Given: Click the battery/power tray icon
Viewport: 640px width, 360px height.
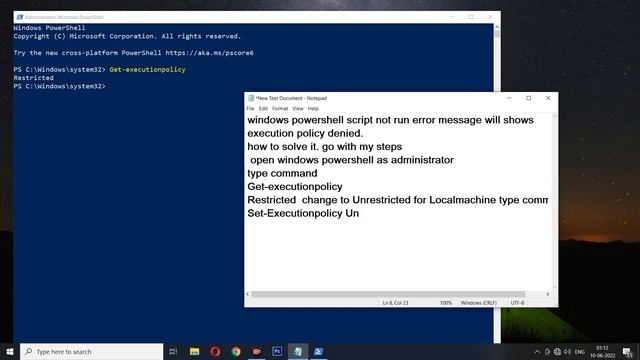Looking at the screenshot, I should (x=547, y=352).
